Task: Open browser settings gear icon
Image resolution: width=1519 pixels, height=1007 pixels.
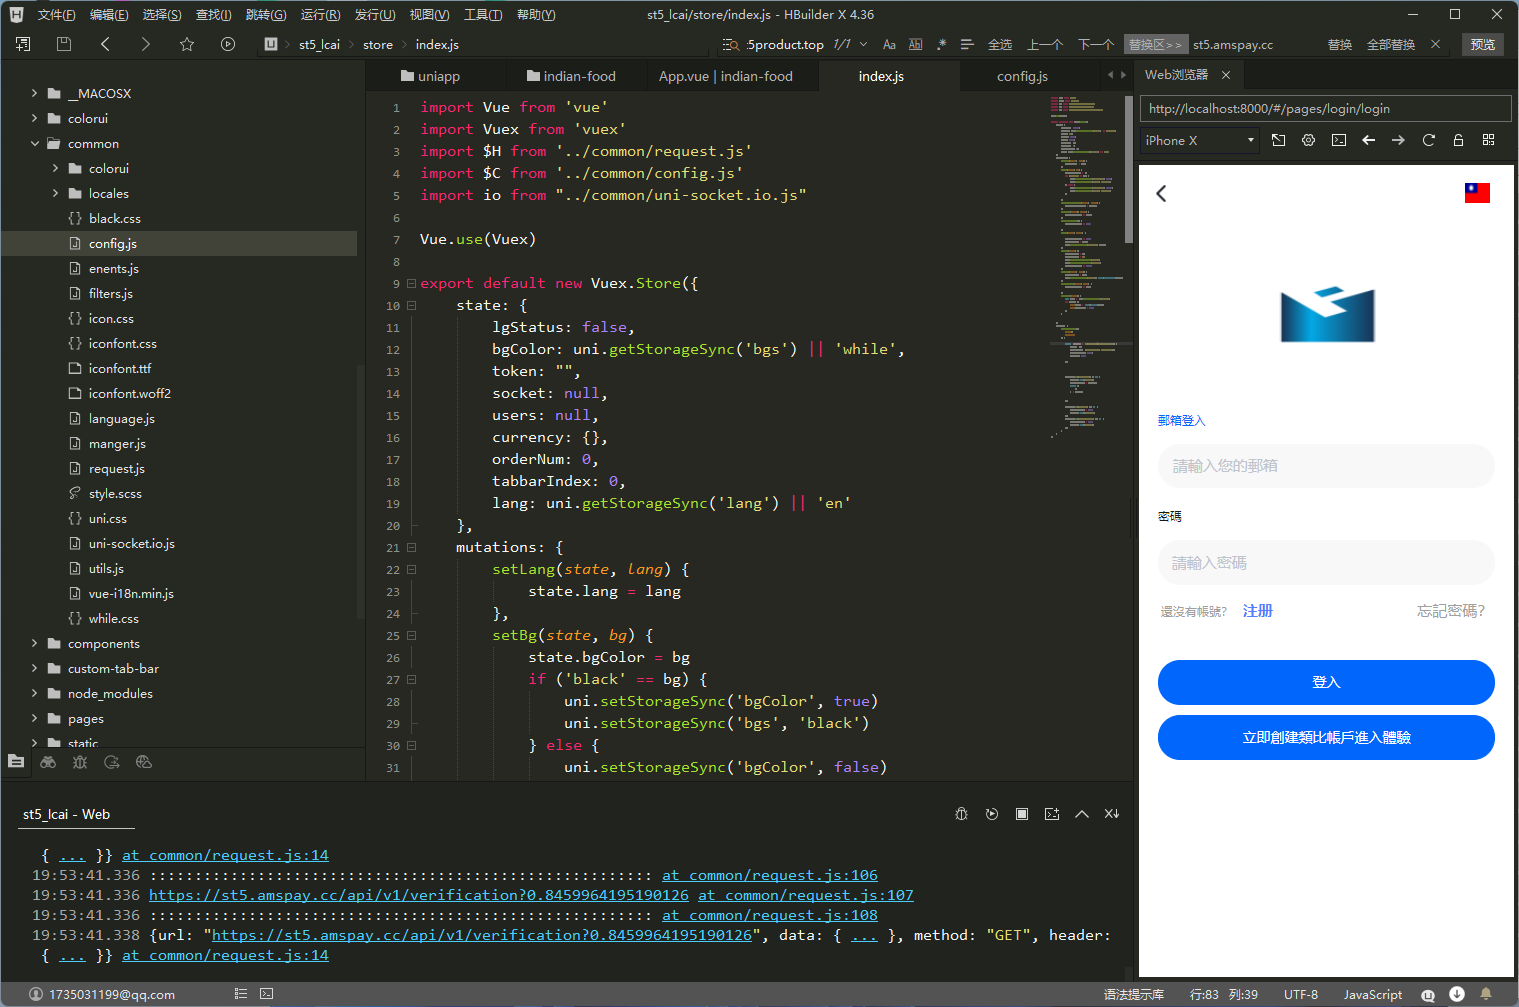Action: click(1308, 140)
